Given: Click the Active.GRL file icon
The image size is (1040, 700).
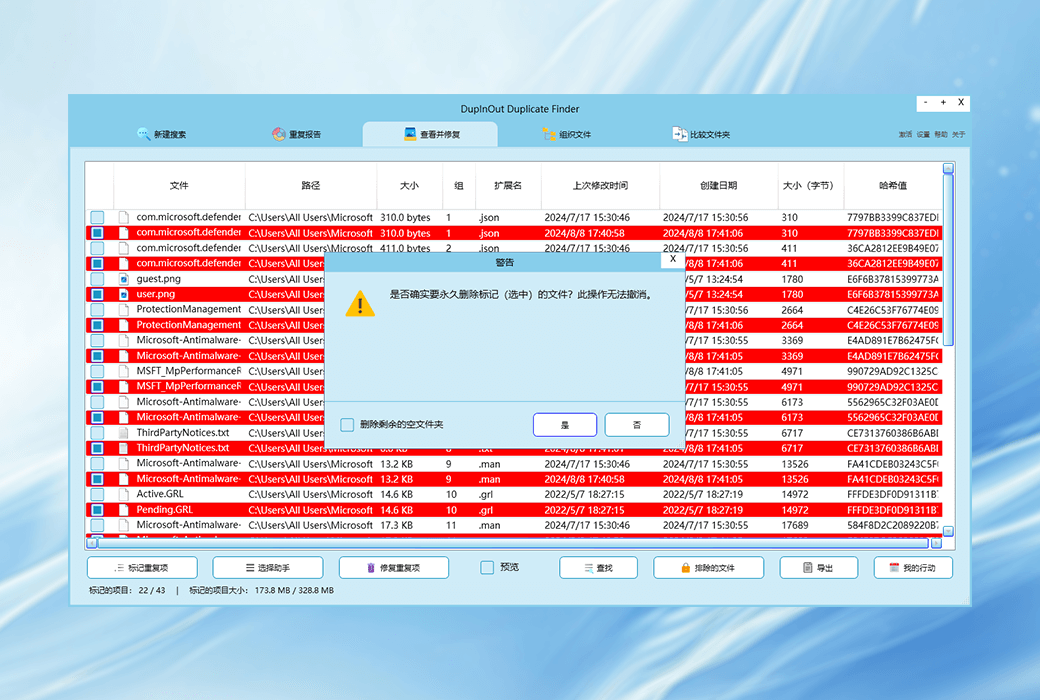Looking at the screenshot, I should coord(123,494).
